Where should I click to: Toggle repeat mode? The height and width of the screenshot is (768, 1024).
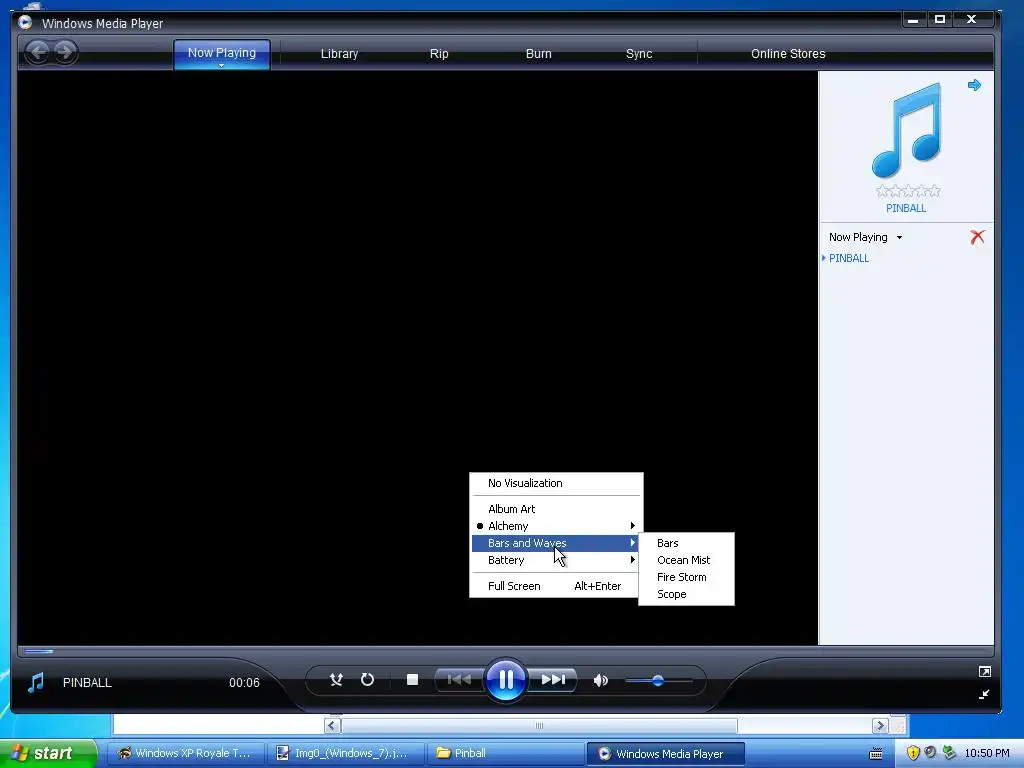(368, 680)
